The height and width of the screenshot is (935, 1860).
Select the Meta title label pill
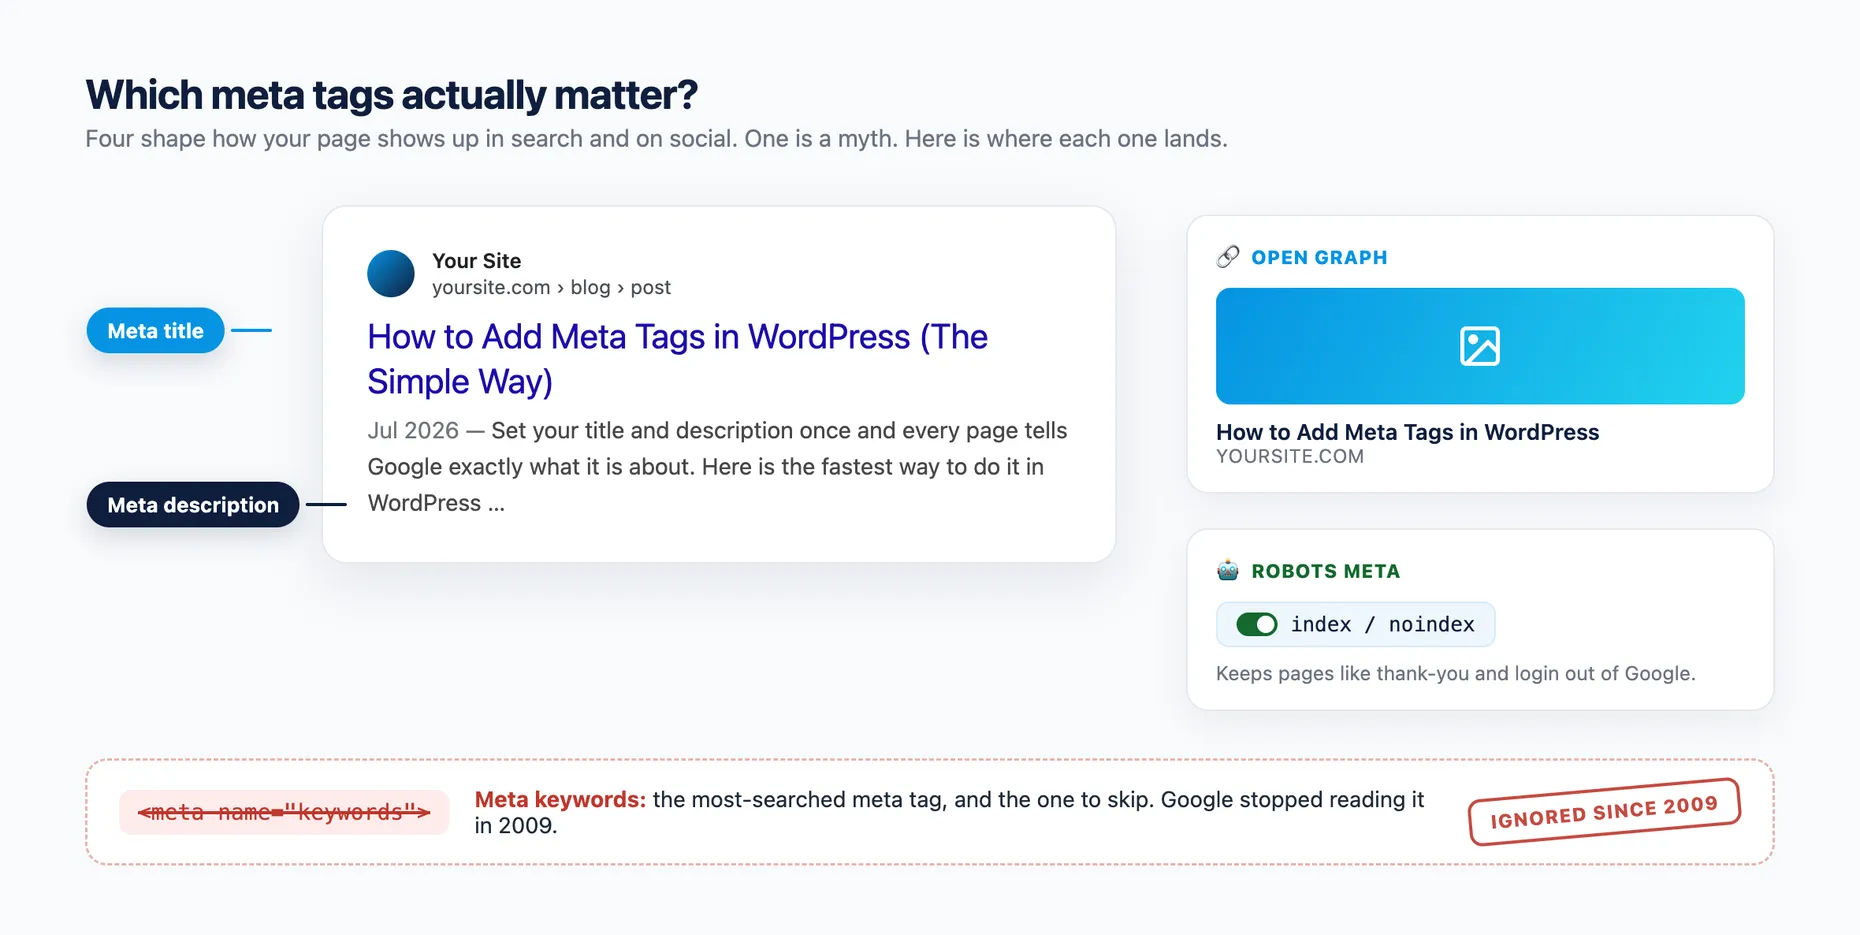click(x=155, y=331)
